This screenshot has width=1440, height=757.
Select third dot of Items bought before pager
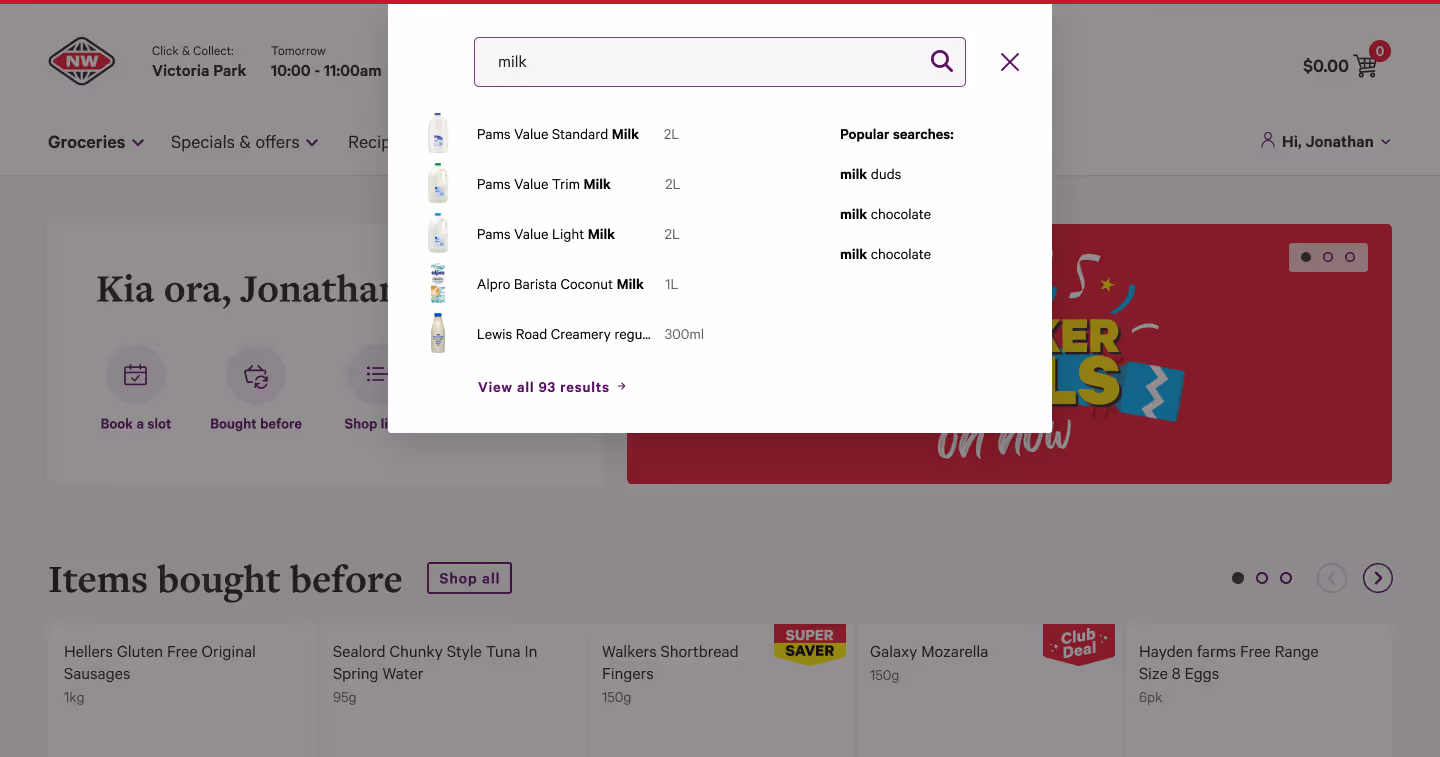[x=1286, y=578]
